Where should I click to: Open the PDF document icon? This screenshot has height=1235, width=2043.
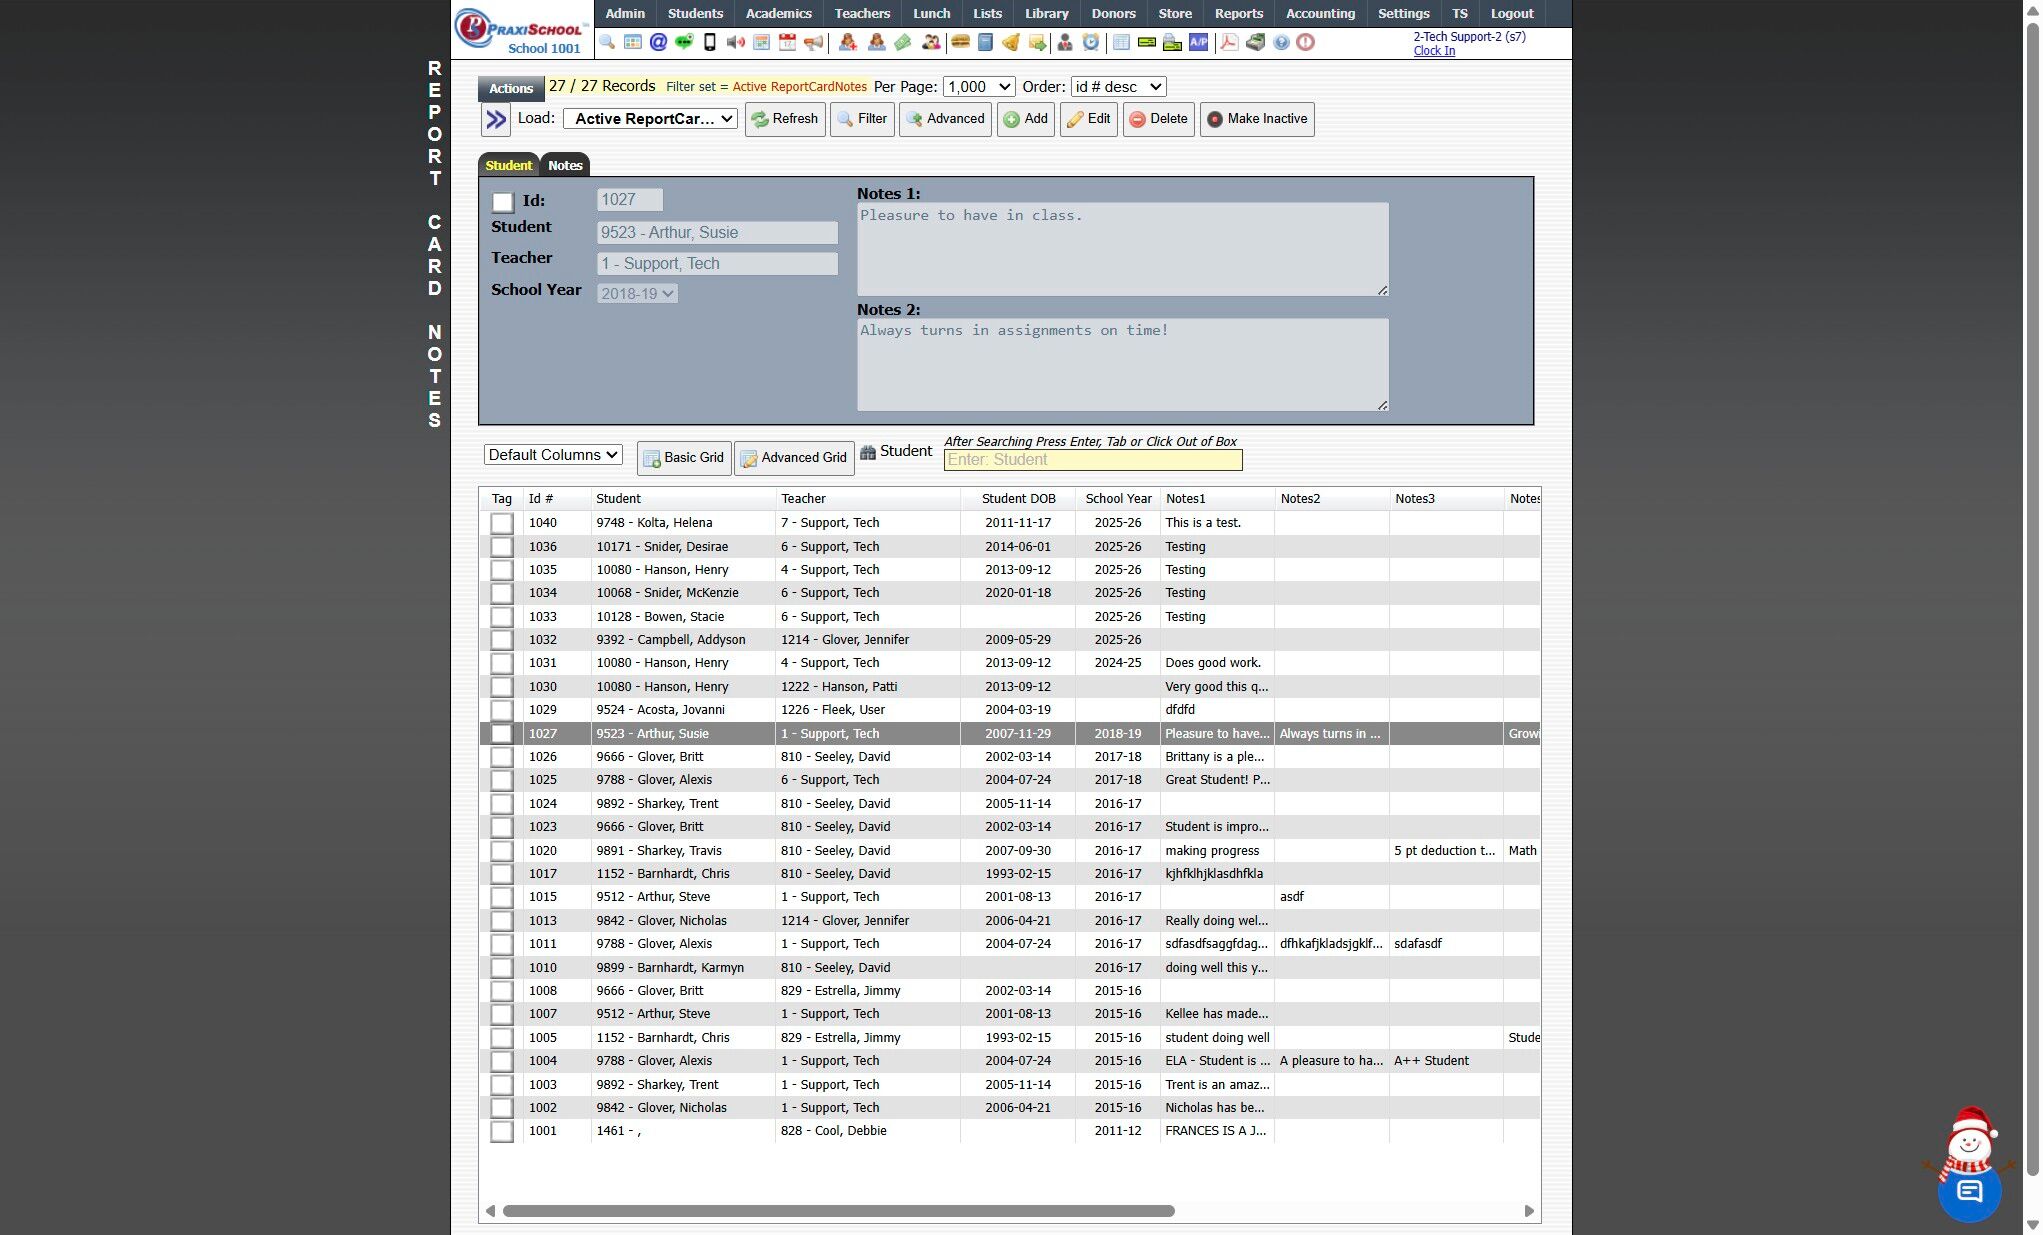coord(1229,42)
